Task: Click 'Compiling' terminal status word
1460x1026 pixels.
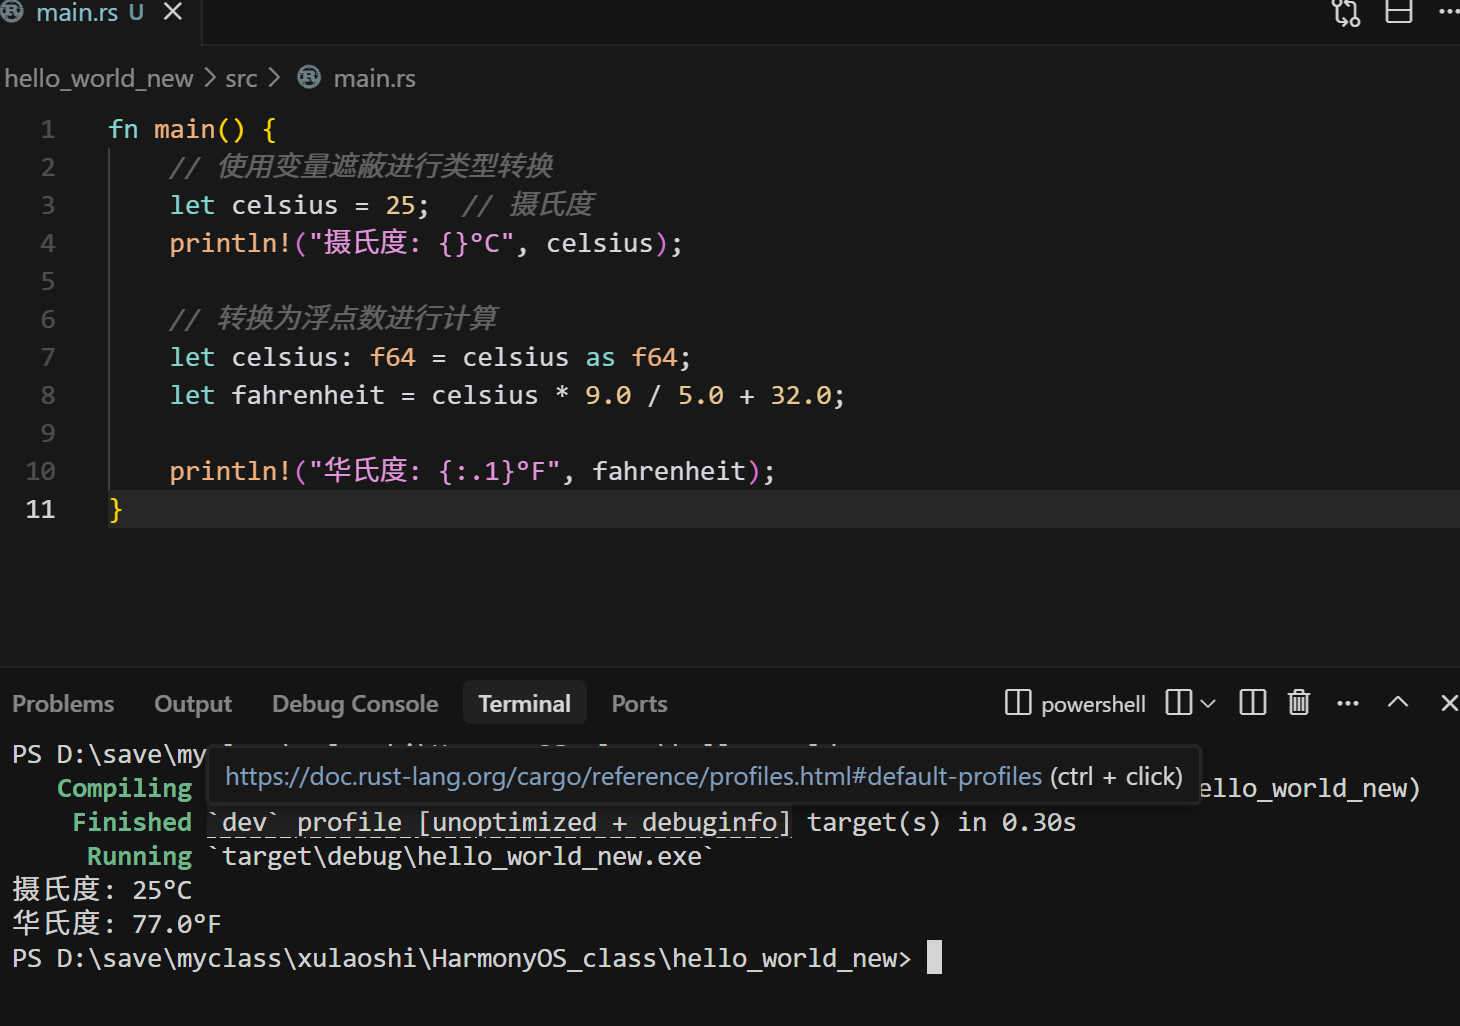Action: (124, 789)
